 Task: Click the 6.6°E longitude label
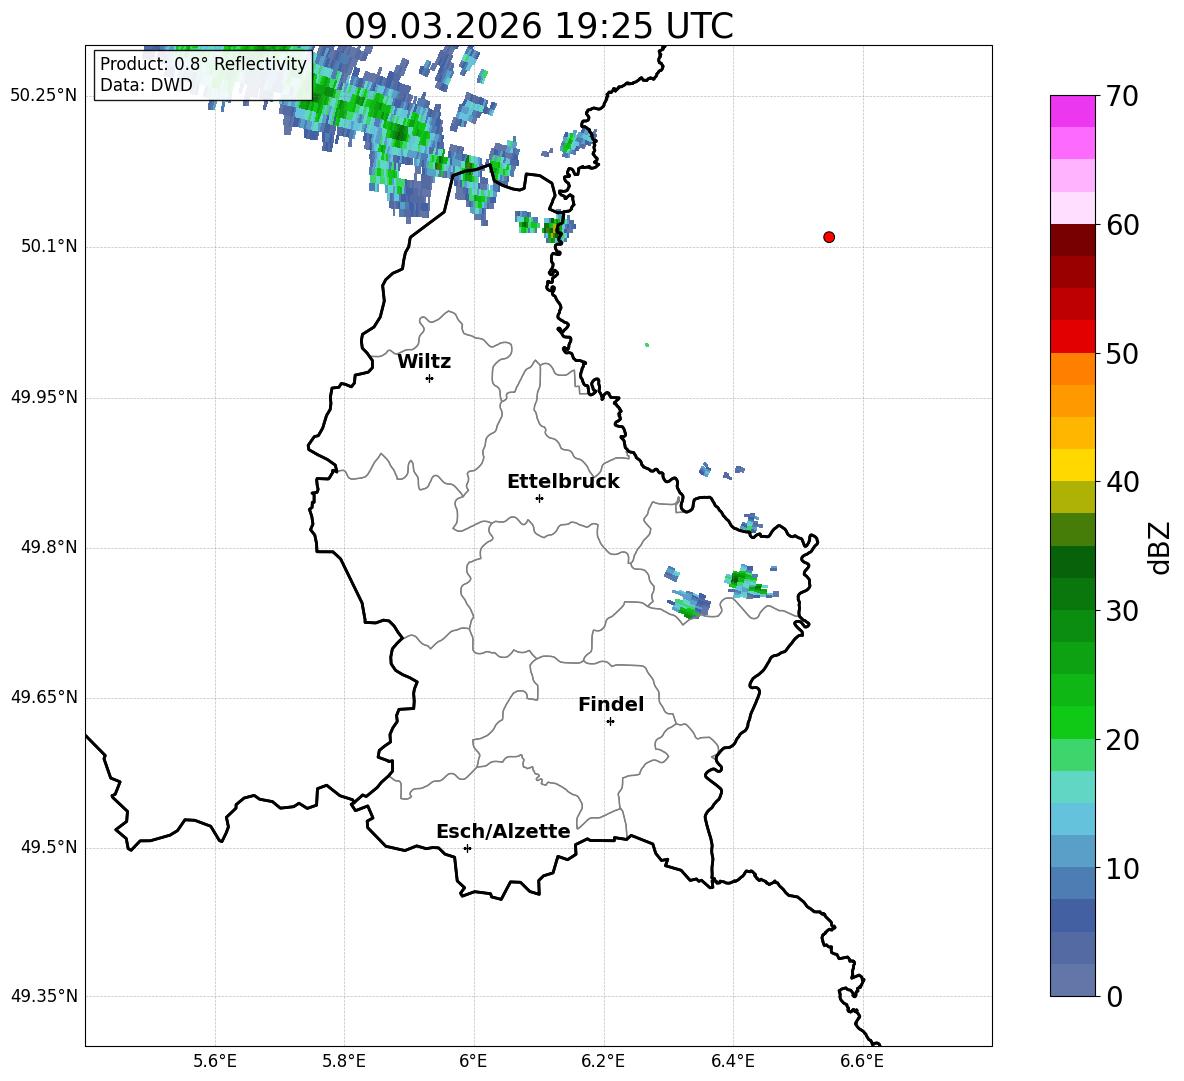tap(862, 1061)
